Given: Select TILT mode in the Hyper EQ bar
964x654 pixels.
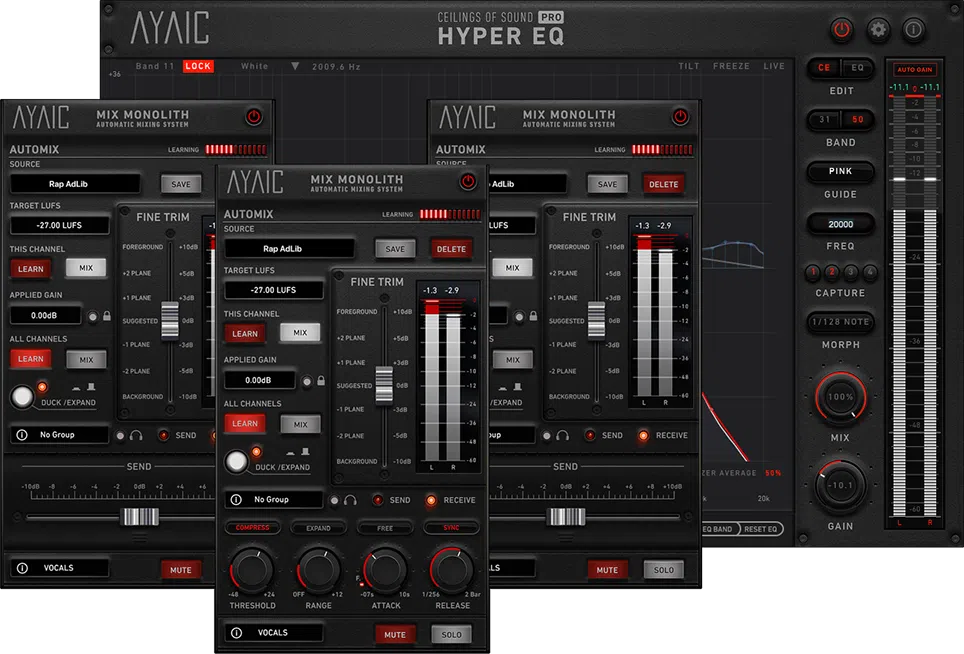Looking at the screenshot, I should pos(689,66).
